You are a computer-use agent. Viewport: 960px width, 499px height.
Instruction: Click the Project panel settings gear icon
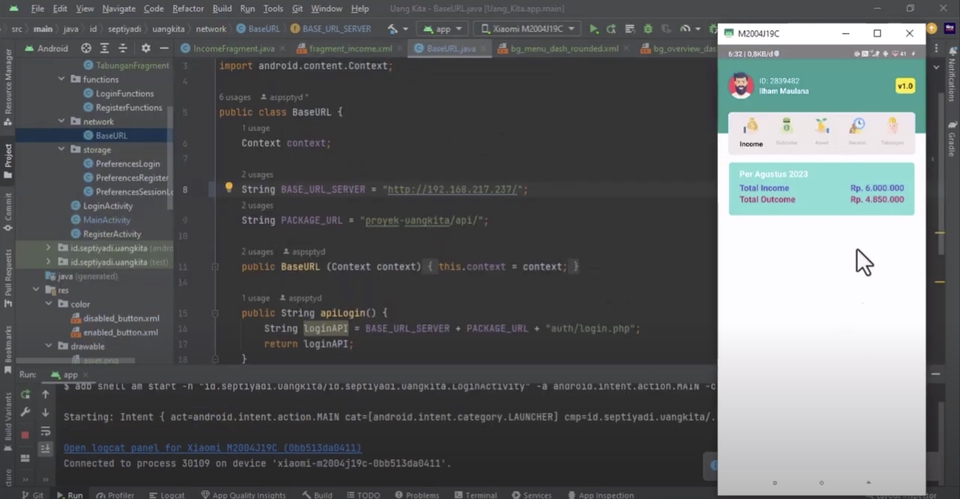pos(146,48)
